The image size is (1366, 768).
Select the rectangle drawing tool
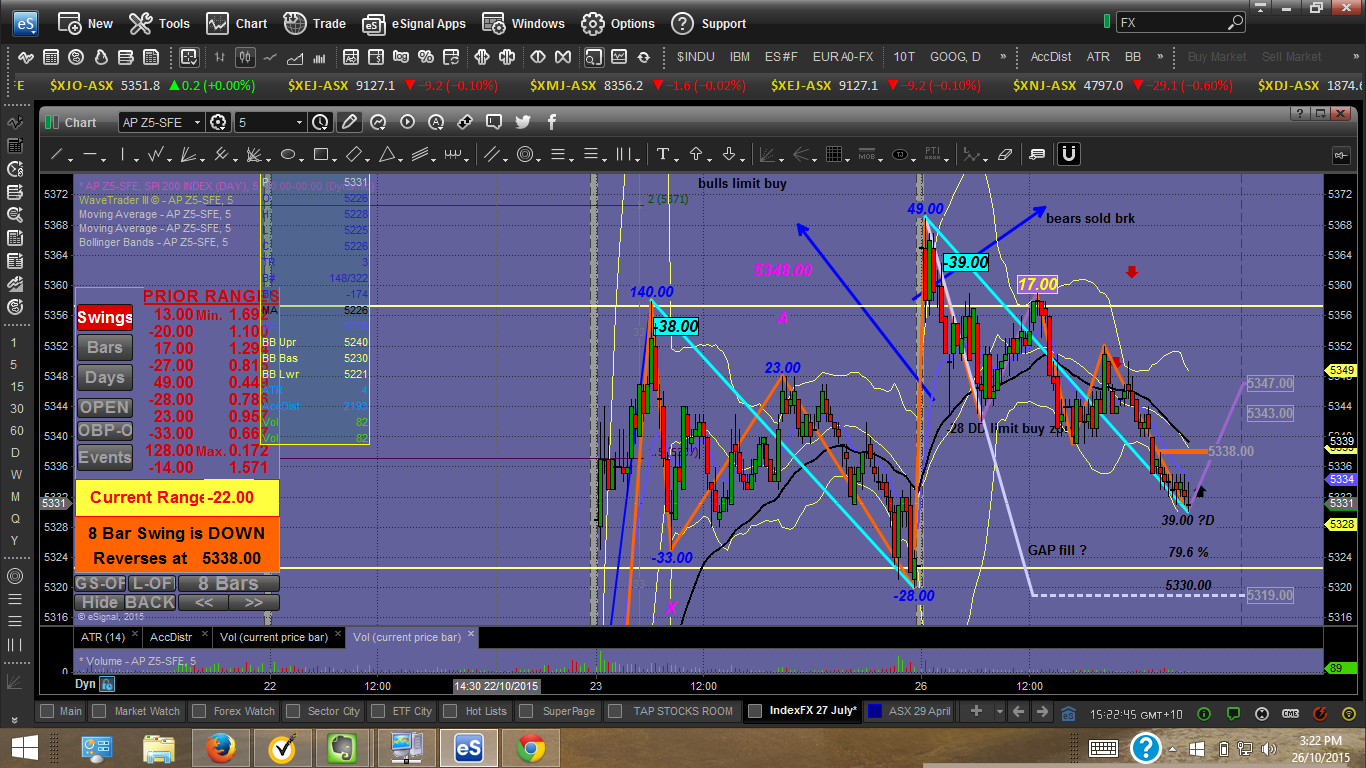pos(320,155)
